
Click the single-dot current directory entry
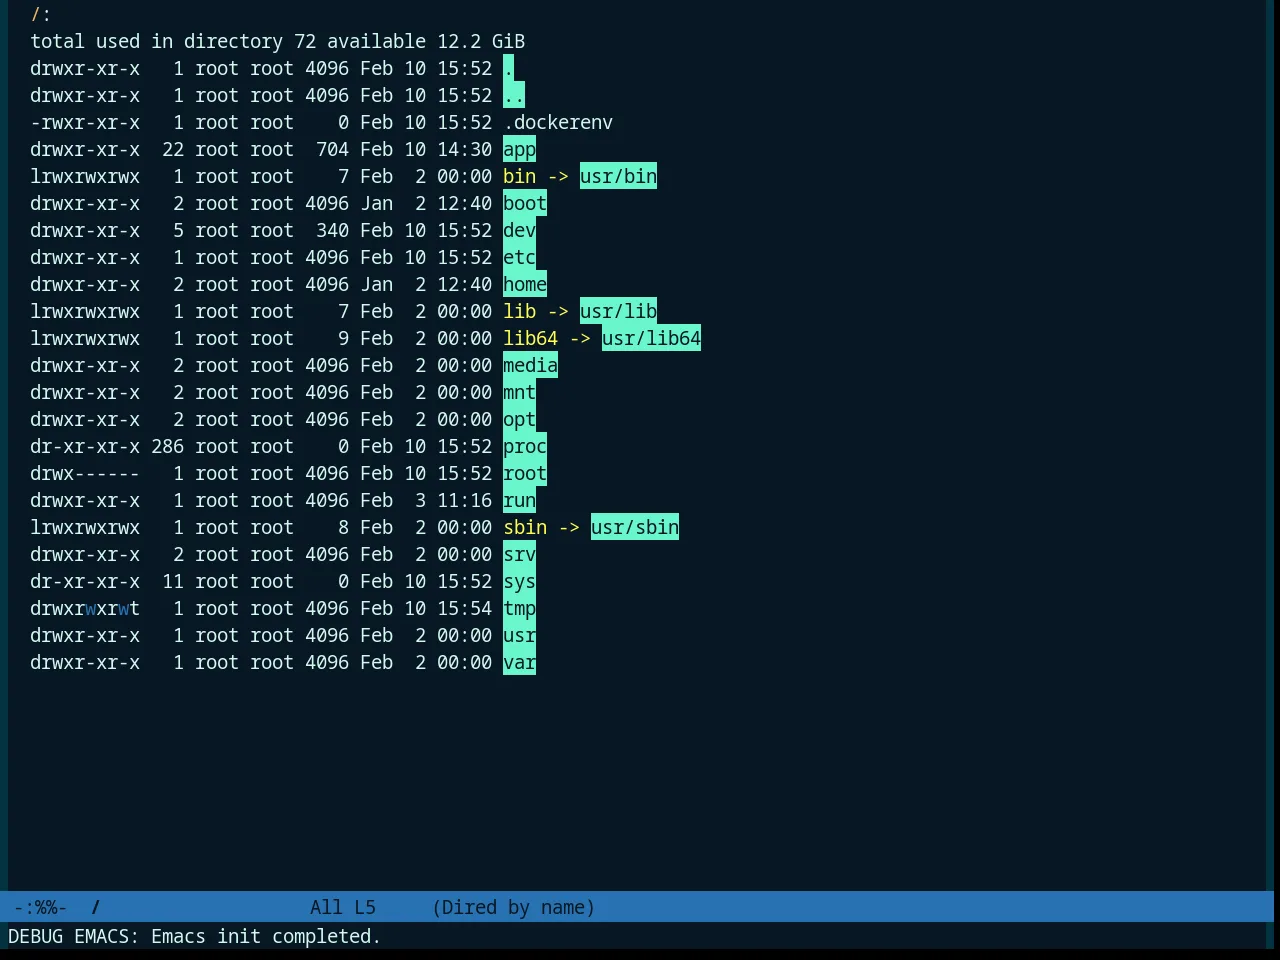[508, 69]
